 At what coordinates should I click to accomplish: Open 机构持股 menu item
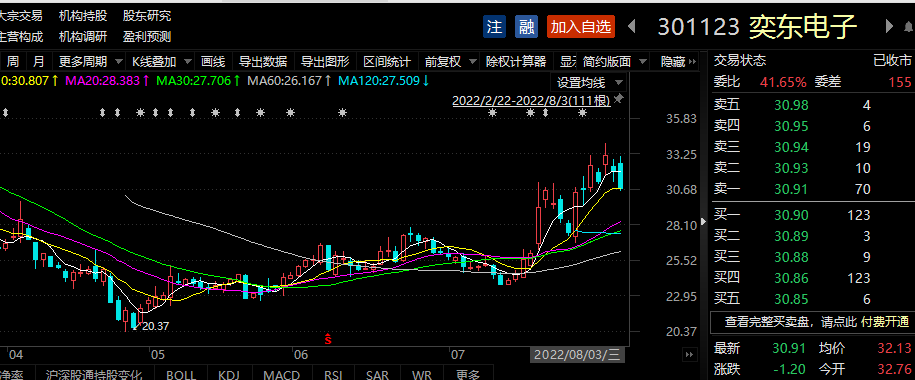point(83,16)
